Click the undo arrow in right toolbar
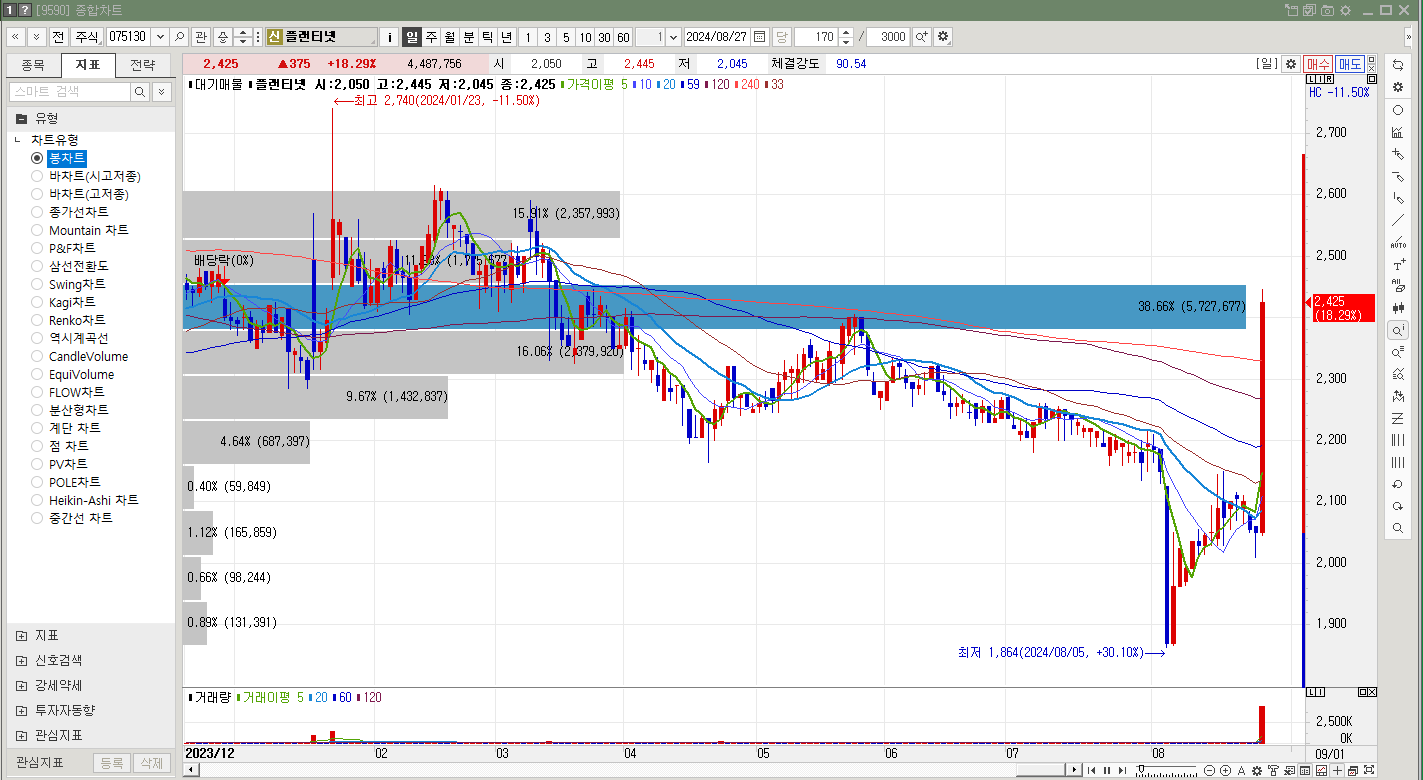 (1398, 484)
